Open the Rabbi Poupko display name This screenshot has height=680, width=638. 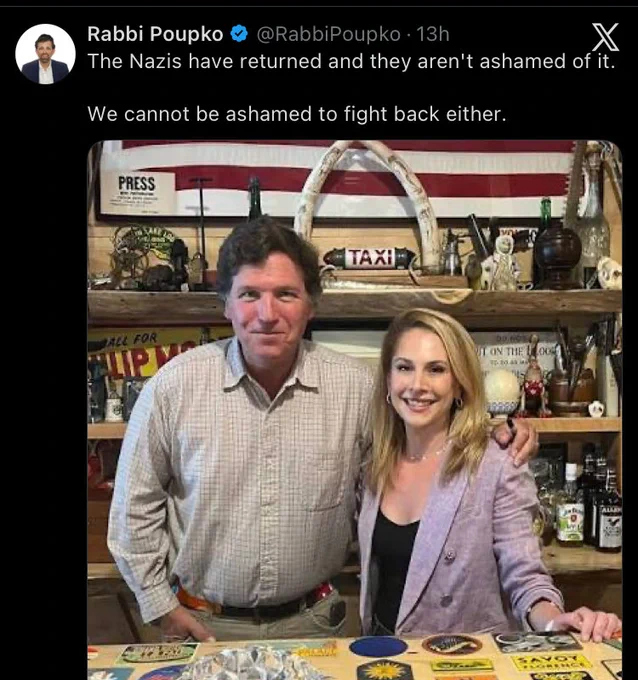155,34
